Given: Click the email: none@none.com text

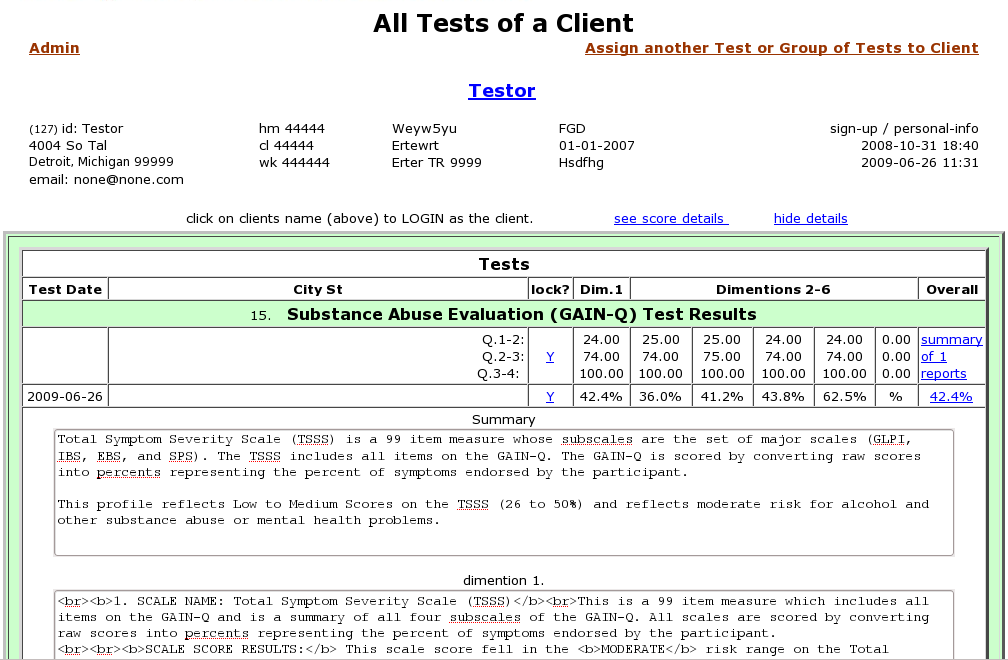Looking at the screenshot, I should tap(106, 180).
